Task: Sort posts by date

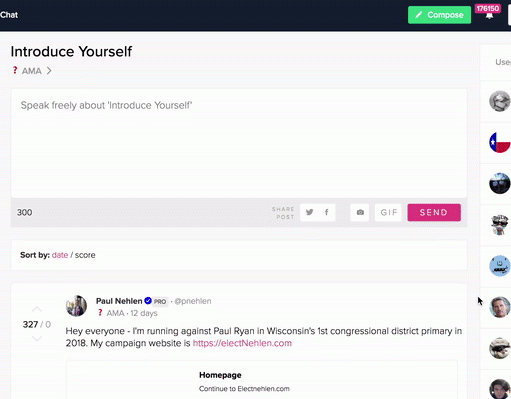Action: (x=60, y=255)
